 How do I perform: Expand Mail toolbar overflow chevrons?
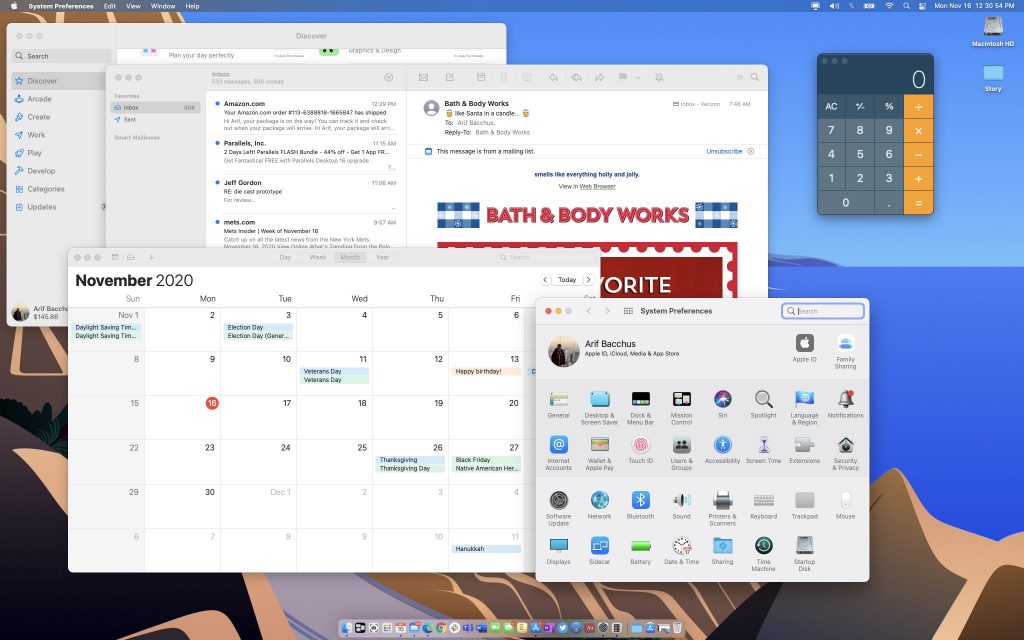[739, 77]
